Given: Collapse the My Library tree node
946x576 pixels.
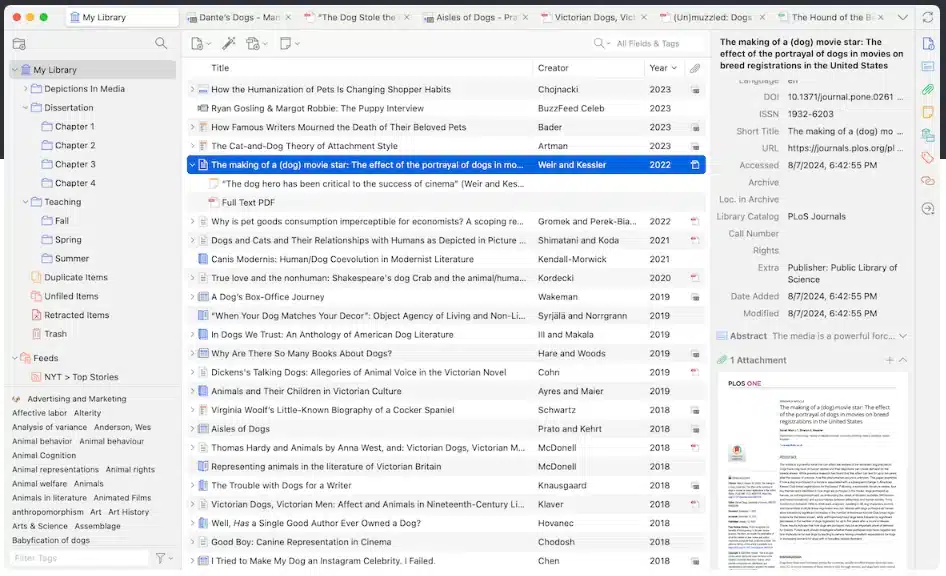Looking at the screenshot, I should coord(14,70).
